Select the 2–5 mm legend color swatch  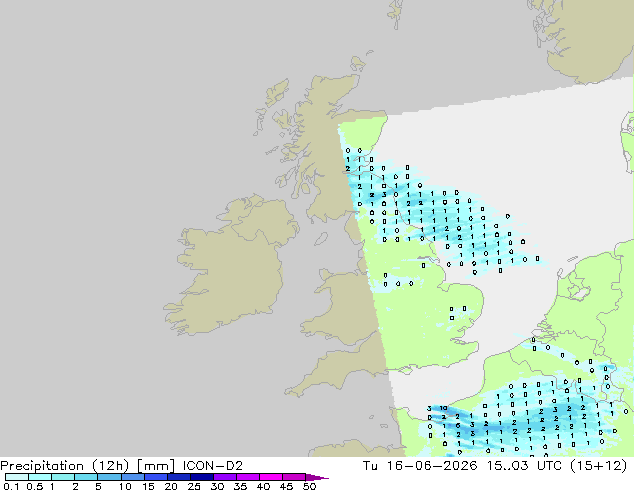[x=86, y=477]
